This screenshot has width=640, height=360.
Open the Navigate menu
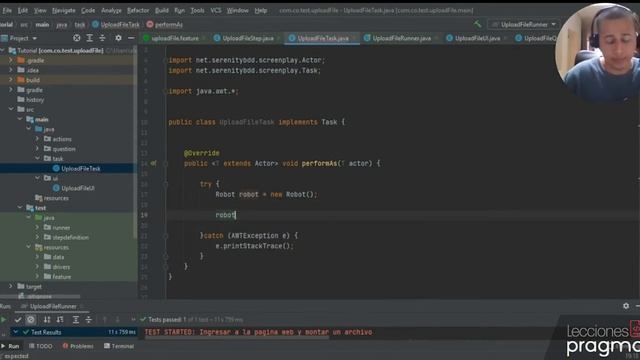[x=63, y=10]
